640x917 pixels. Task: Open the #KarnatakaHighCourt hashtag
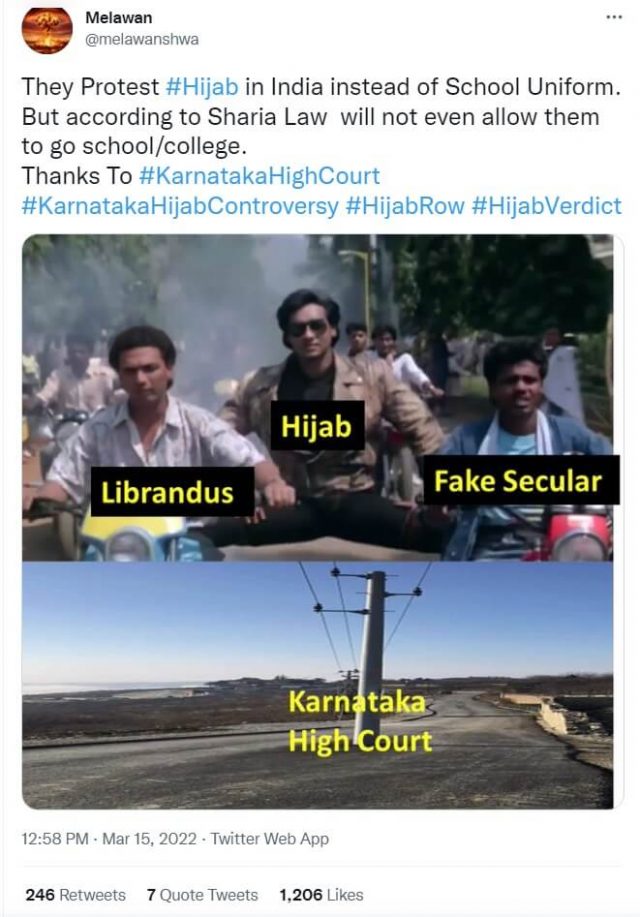coord(259,176)
